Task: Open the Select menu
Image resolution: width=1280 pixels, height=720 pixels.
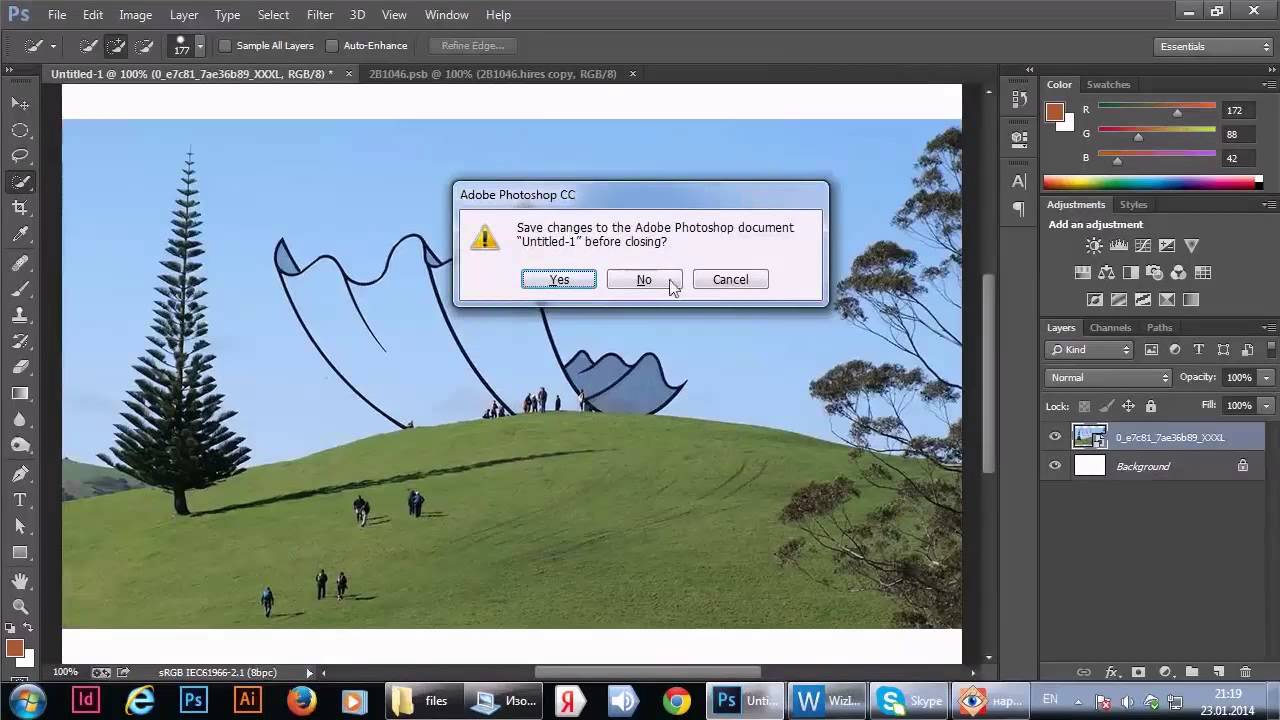Action: tap(273, 15)
